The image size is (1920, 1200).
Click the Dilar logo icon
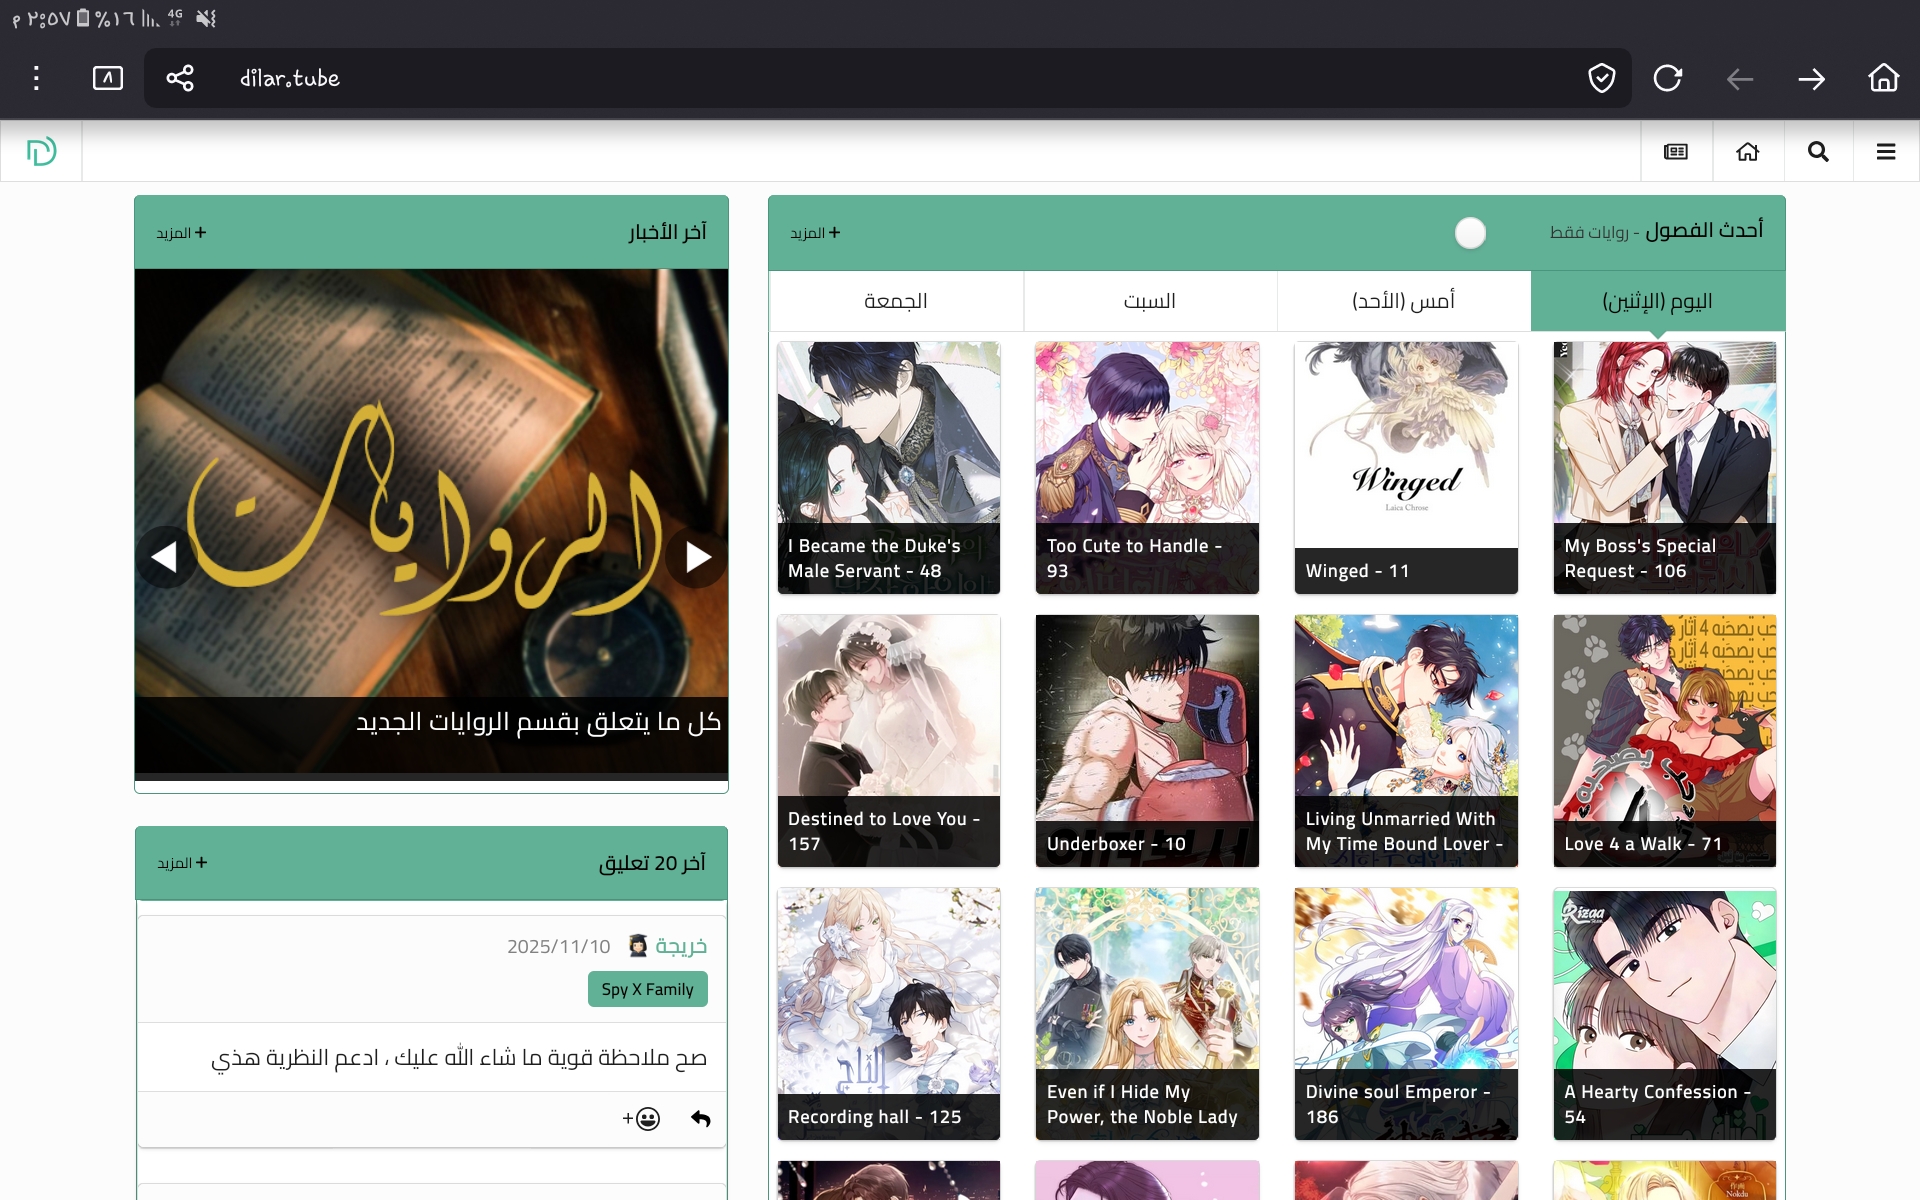coord(41,152)
